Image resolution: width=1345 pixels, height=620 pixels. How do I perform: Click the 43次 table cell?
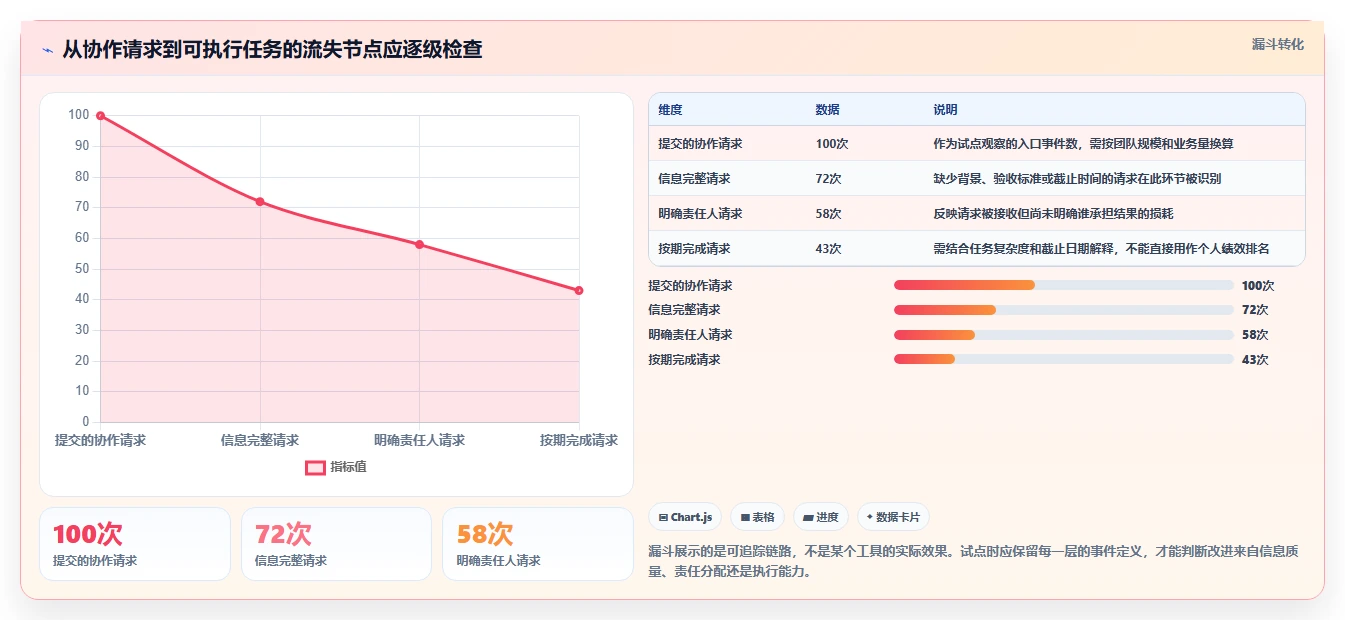(x=828, y=249)
